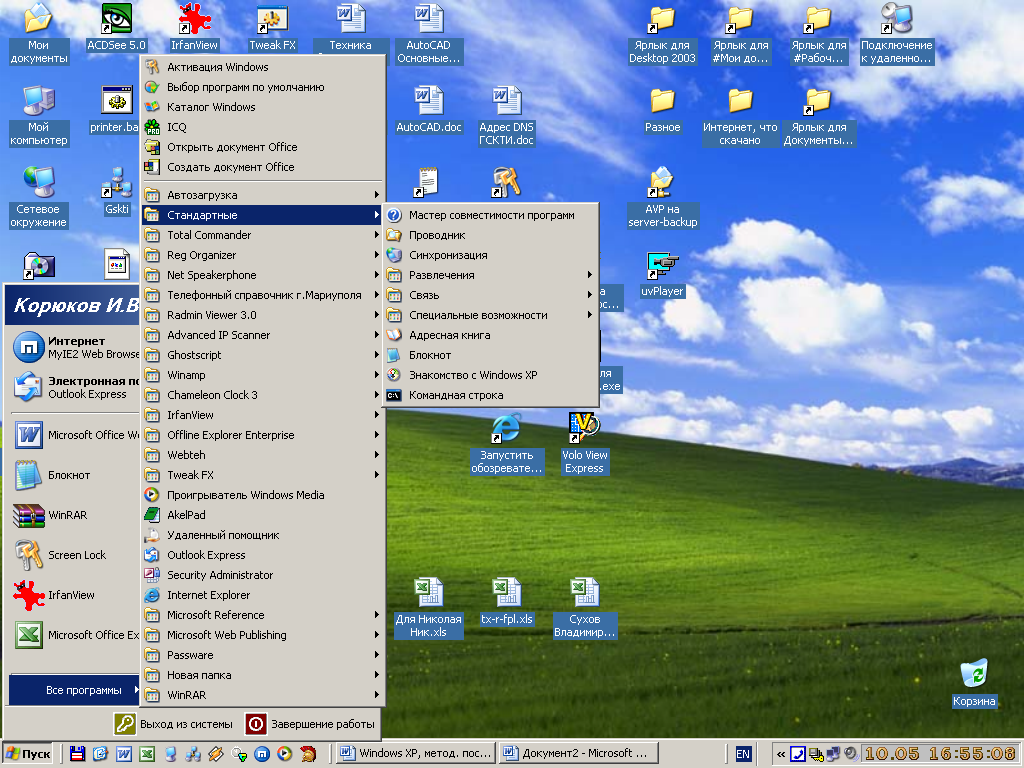Launch ICQ from the programs list

click(262, 127)
